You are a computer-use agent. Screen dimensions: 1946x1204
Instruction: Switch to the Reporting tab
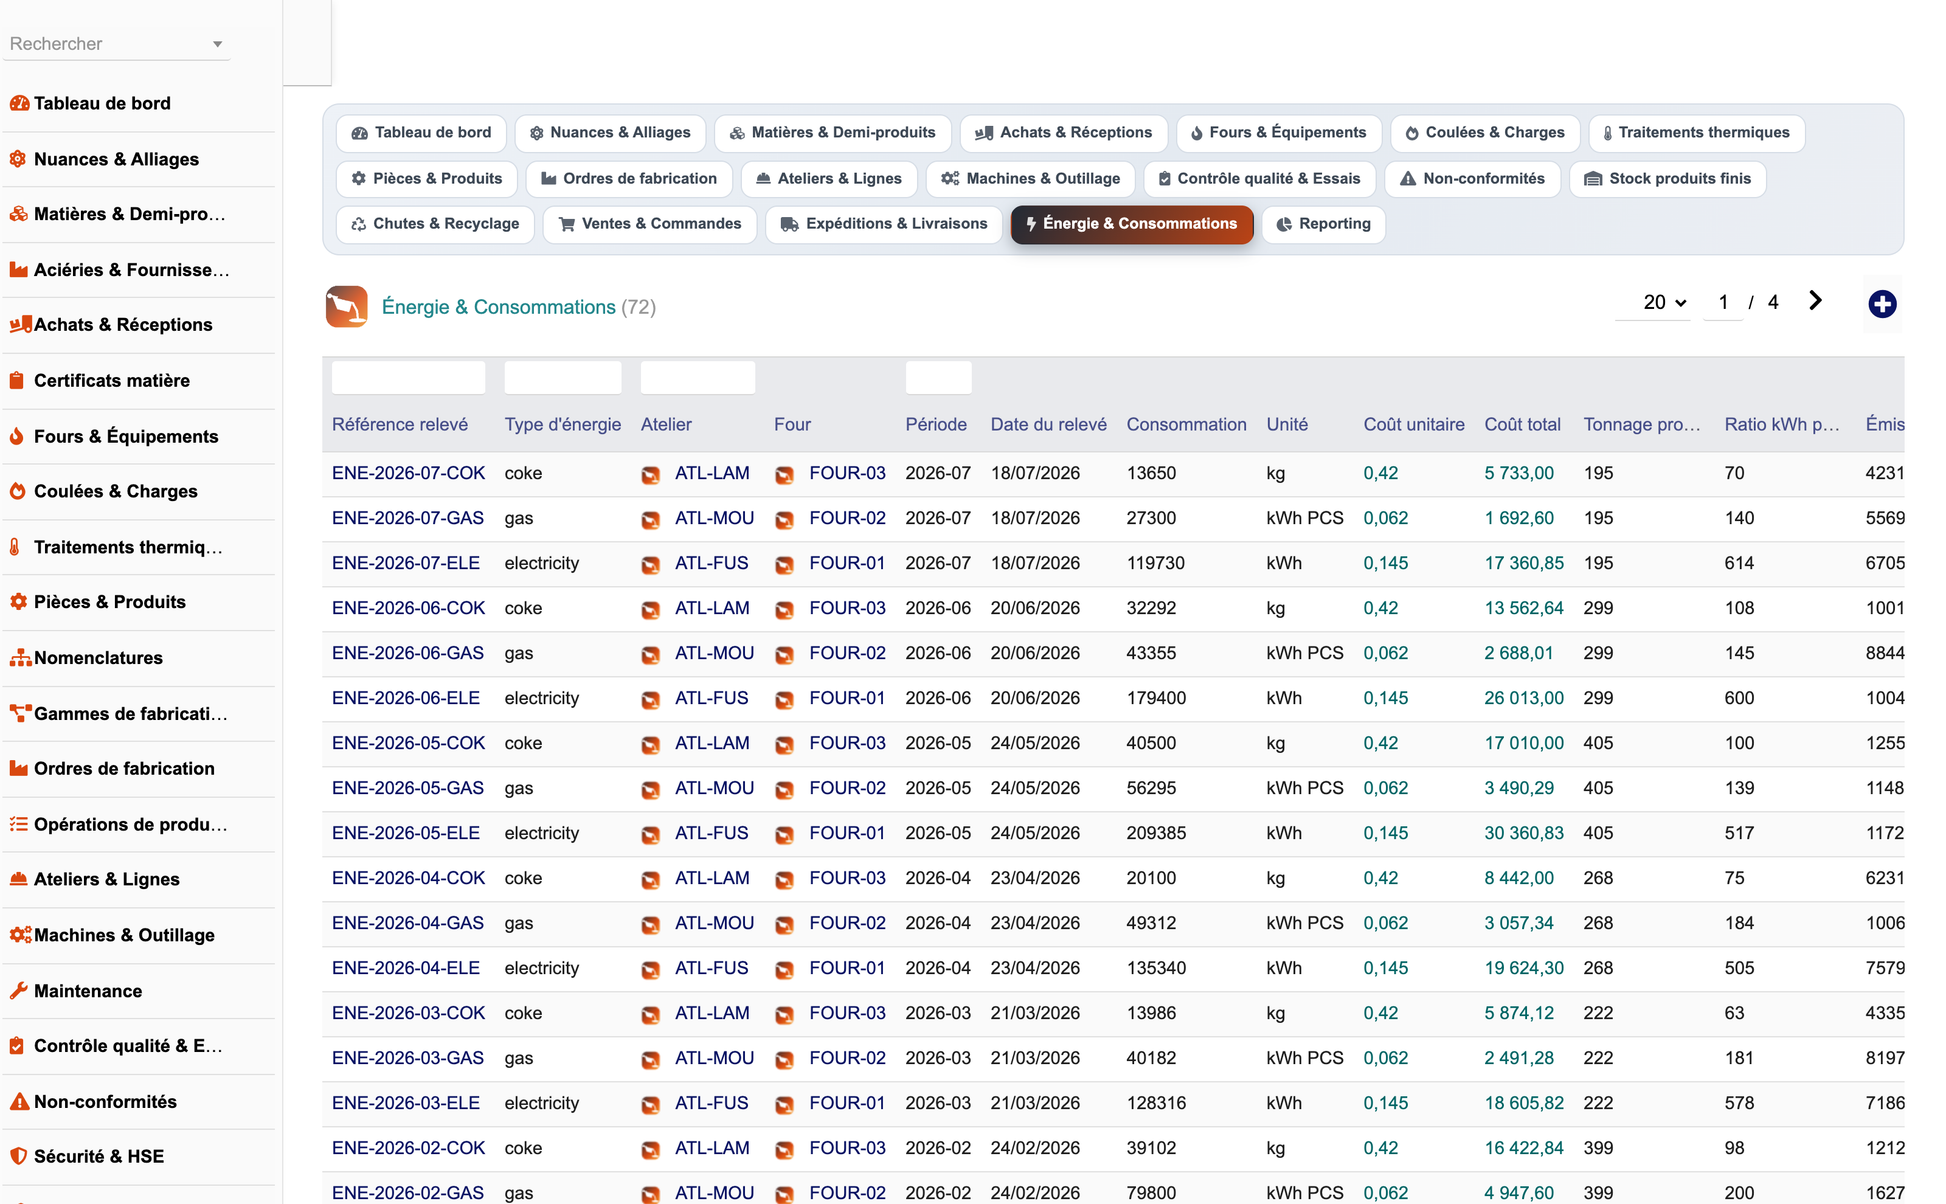tap(1323, 224)
